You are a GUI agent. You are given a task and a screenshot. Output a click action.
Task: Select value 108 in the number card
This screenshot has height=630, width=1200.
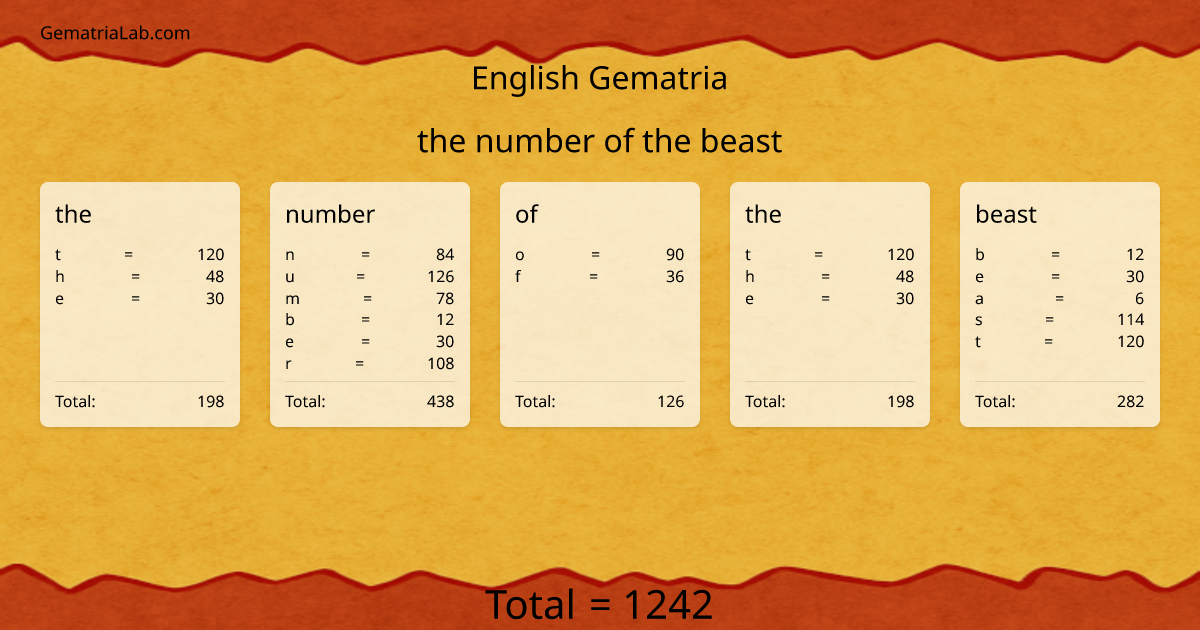click(x=440, y=364)
